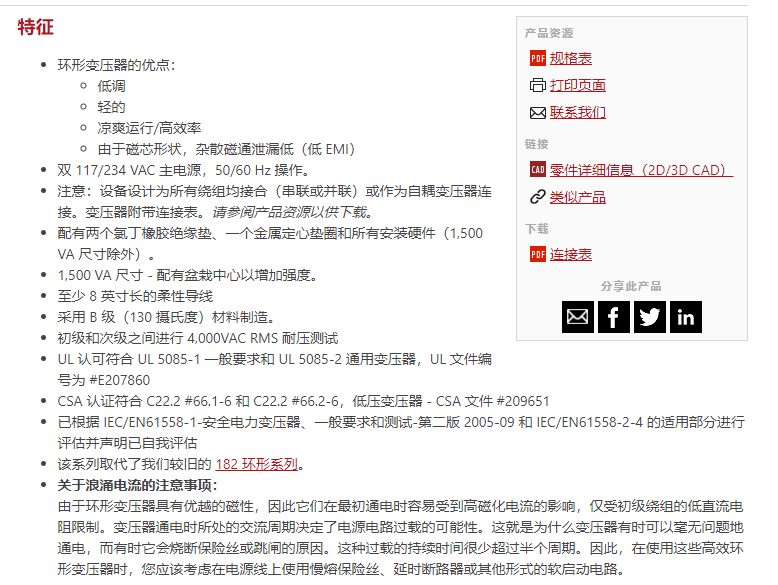This screenshot has width=778, height=585.
Task: Click the 下载 section label
Action: (x=537, y=229)
